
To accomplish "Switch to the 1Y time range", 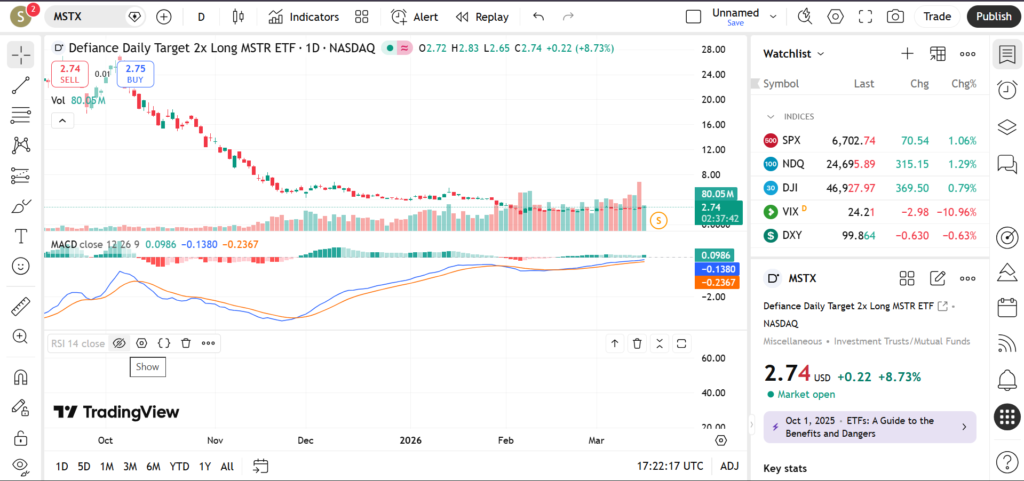I will coord(204,466).
